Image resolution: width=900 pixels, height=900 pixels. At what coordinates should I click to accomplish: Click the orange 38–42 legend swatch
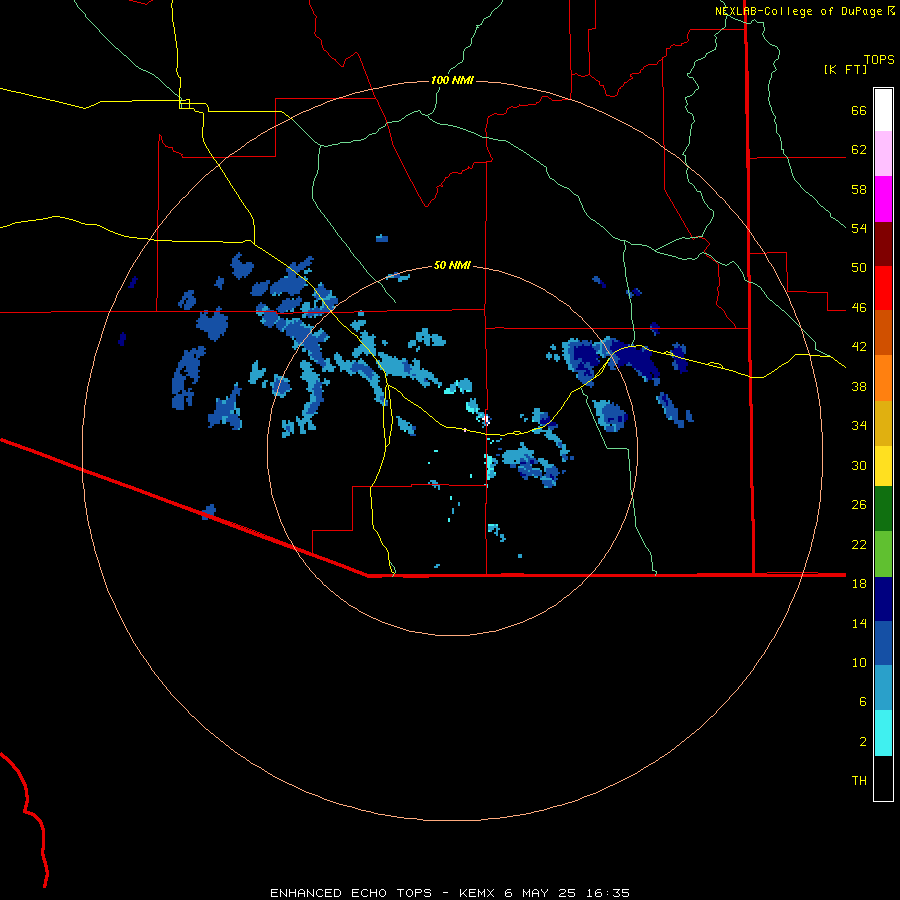point(883,378)
